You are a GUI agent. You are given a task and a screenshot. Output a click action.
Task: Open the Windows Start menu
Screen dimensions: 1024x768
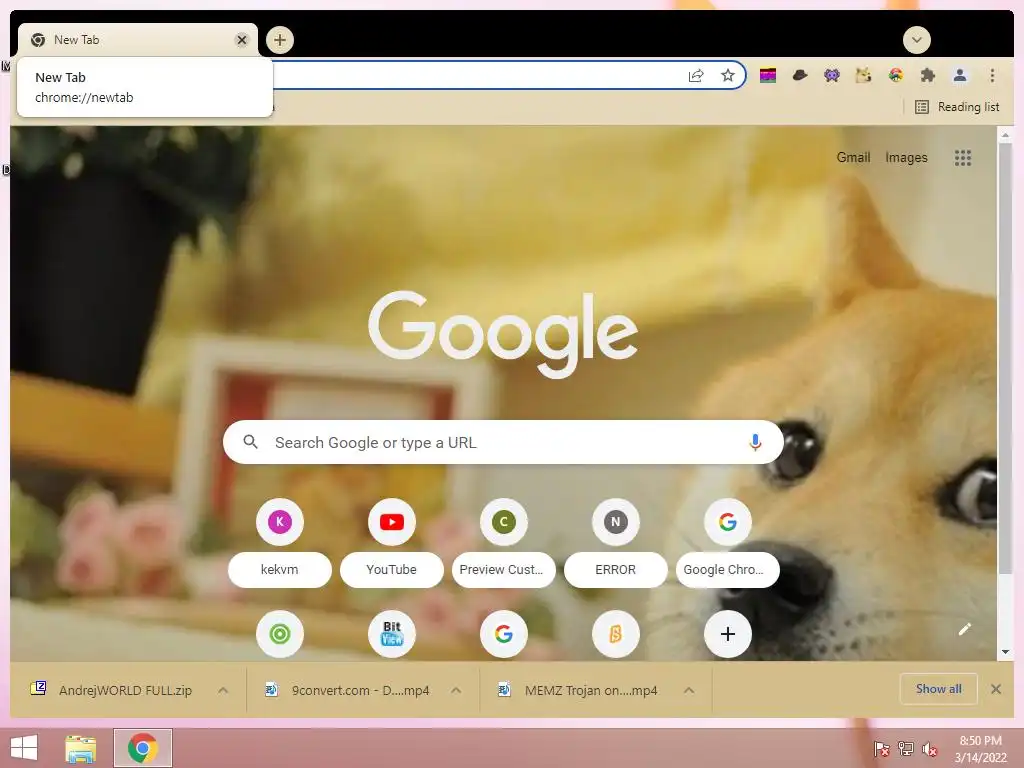point(24,748)
